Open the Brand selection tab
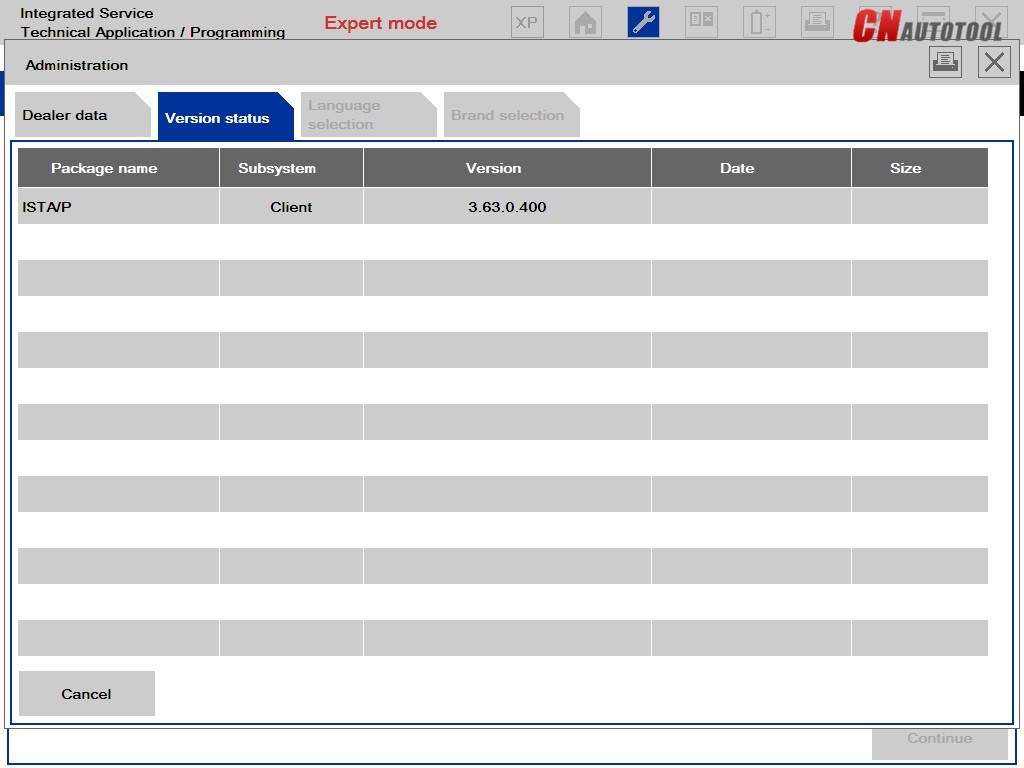Image resolution: width=1024 pixels, height=768 pixels. [x=512, y=115]
